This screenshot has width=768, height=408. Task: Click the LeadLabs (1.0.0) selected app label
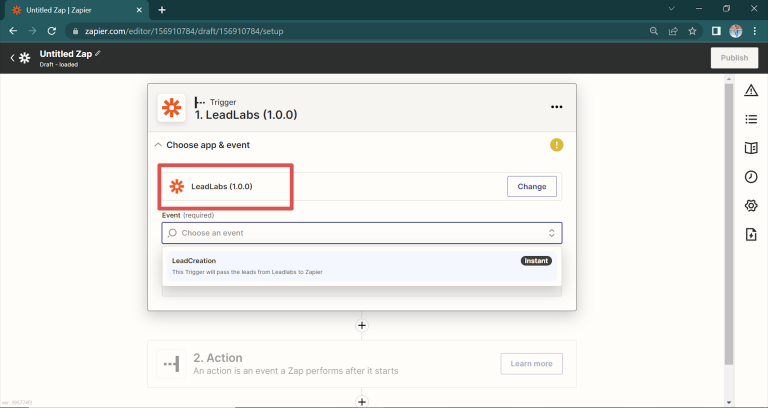222,187
